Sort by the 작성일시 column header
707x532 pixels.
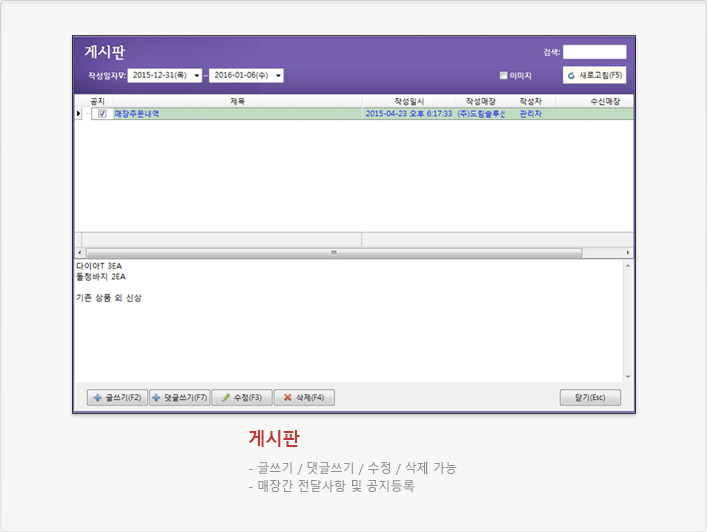tap(409, 101)
